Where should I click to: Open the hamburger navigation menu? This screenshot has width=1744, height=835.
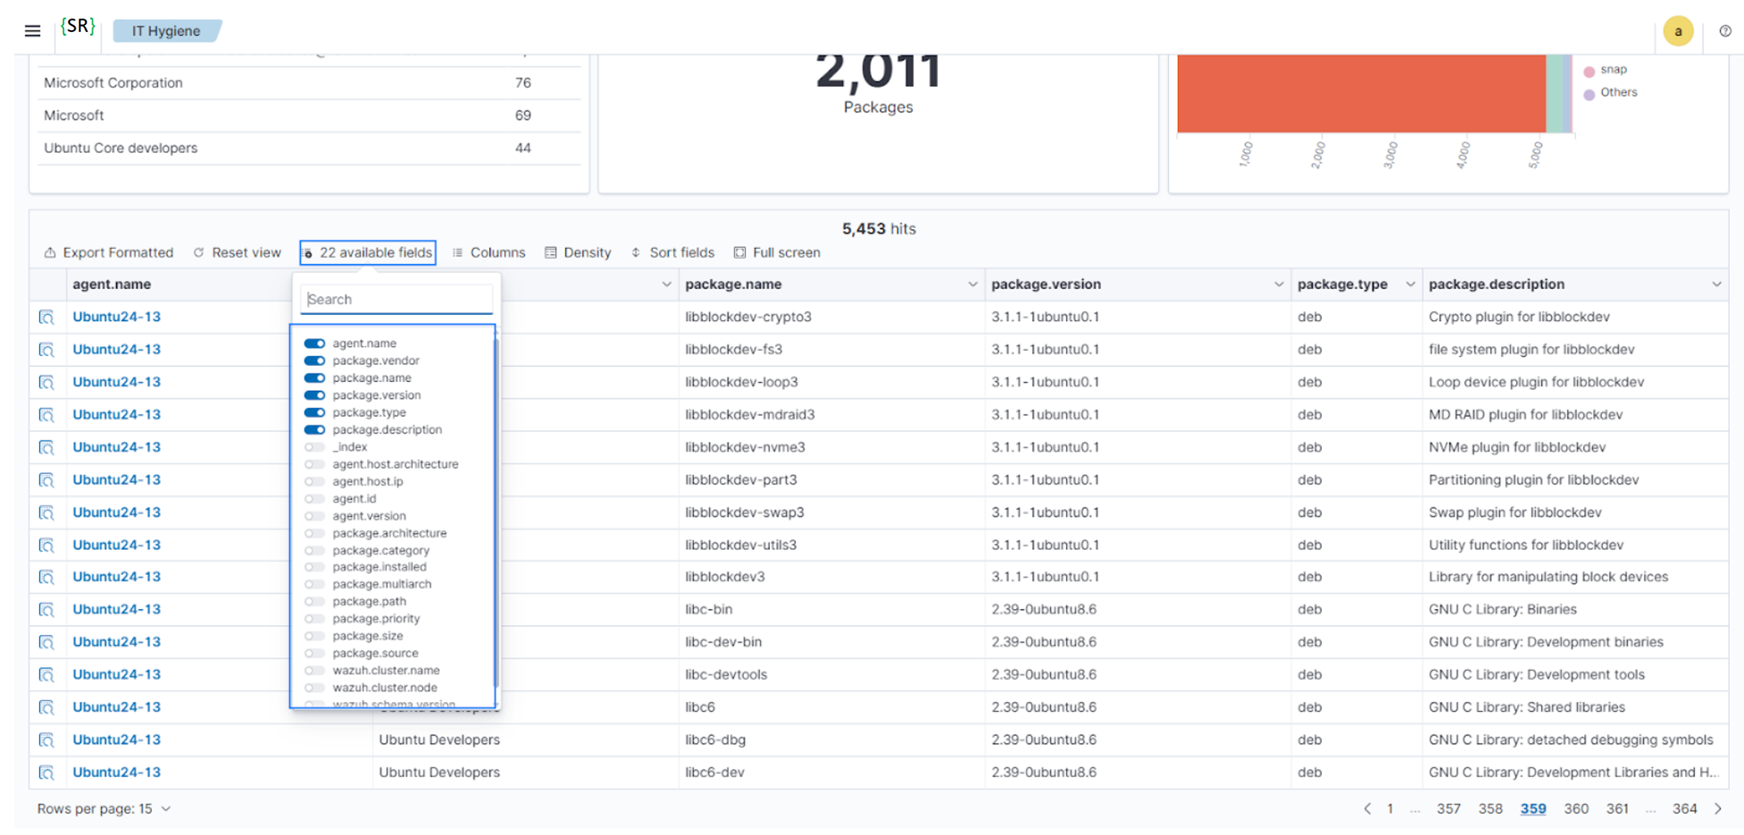(32, 31)
